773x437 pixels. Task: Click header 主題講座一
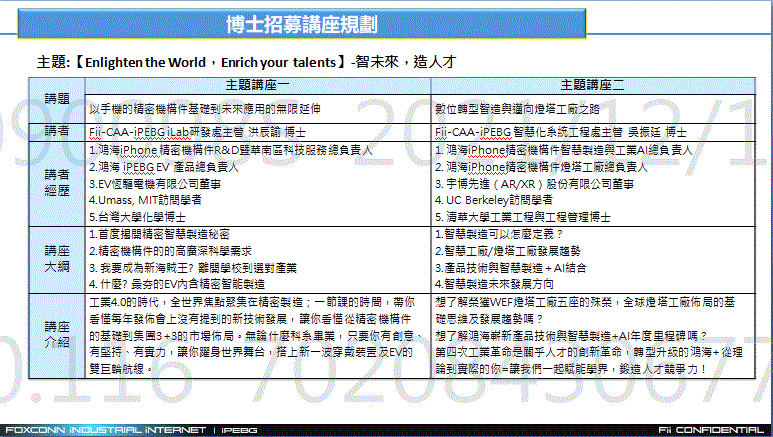coord(257,85)
